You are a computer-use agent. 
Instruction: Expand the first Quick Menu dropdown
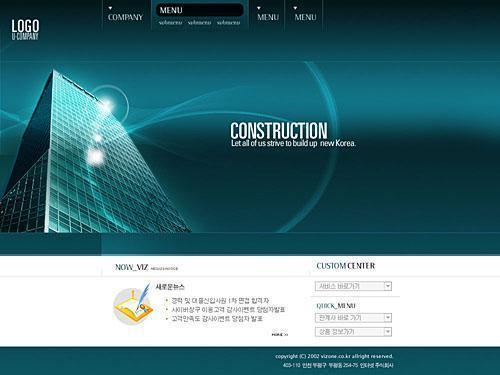(x=353, y=318)
